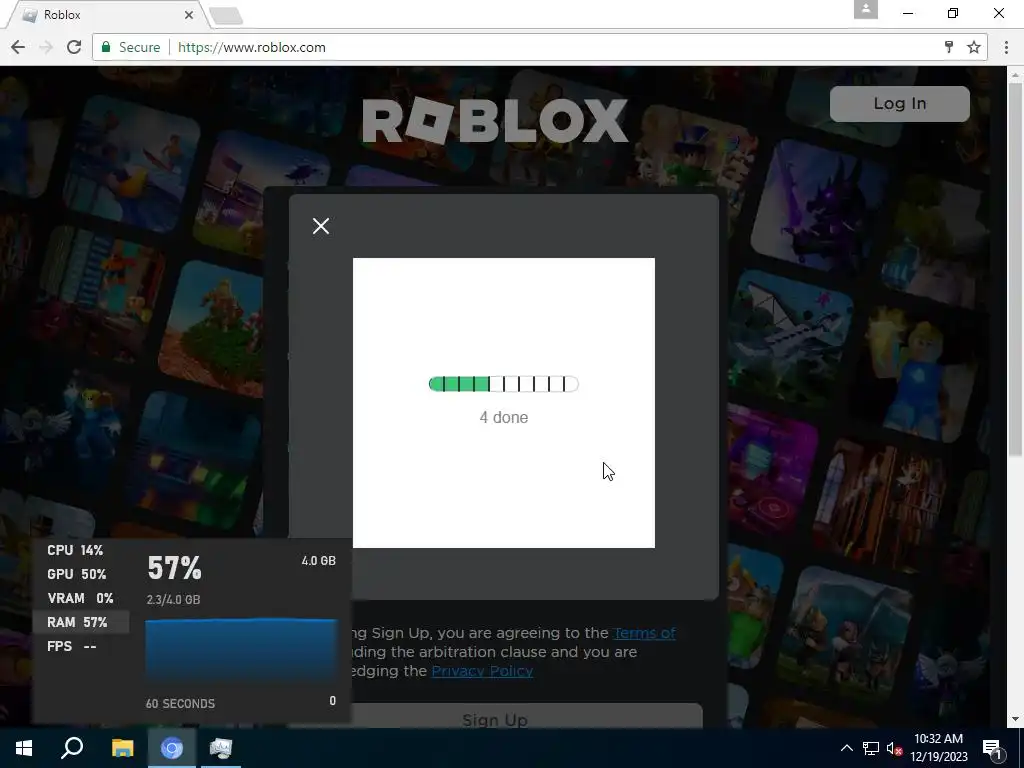Open File Explorer from taskbar
The width and height of the screenshot is (1024, 768).
(122, 748)
